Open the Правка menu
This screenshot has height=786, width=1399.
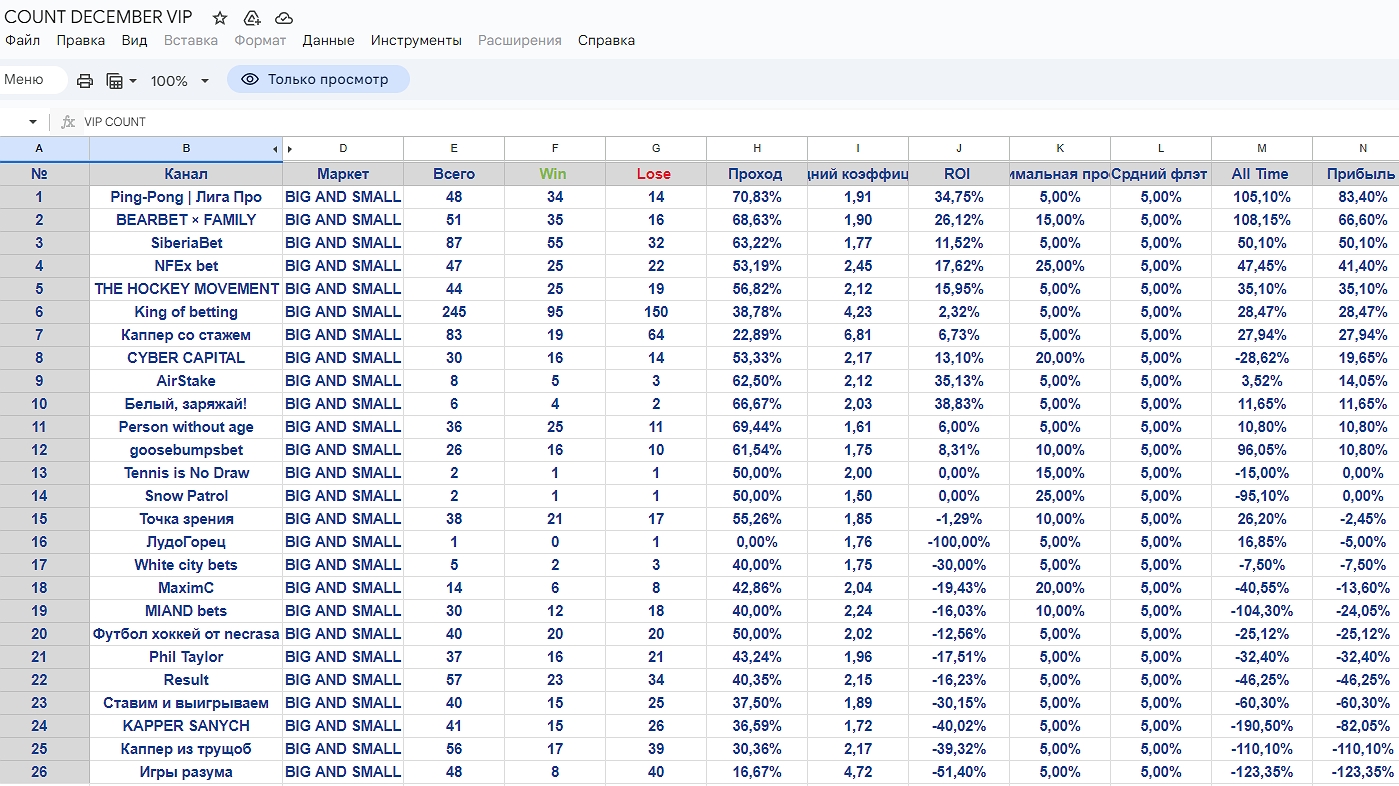pyautogui.click(x=81, y=41)
